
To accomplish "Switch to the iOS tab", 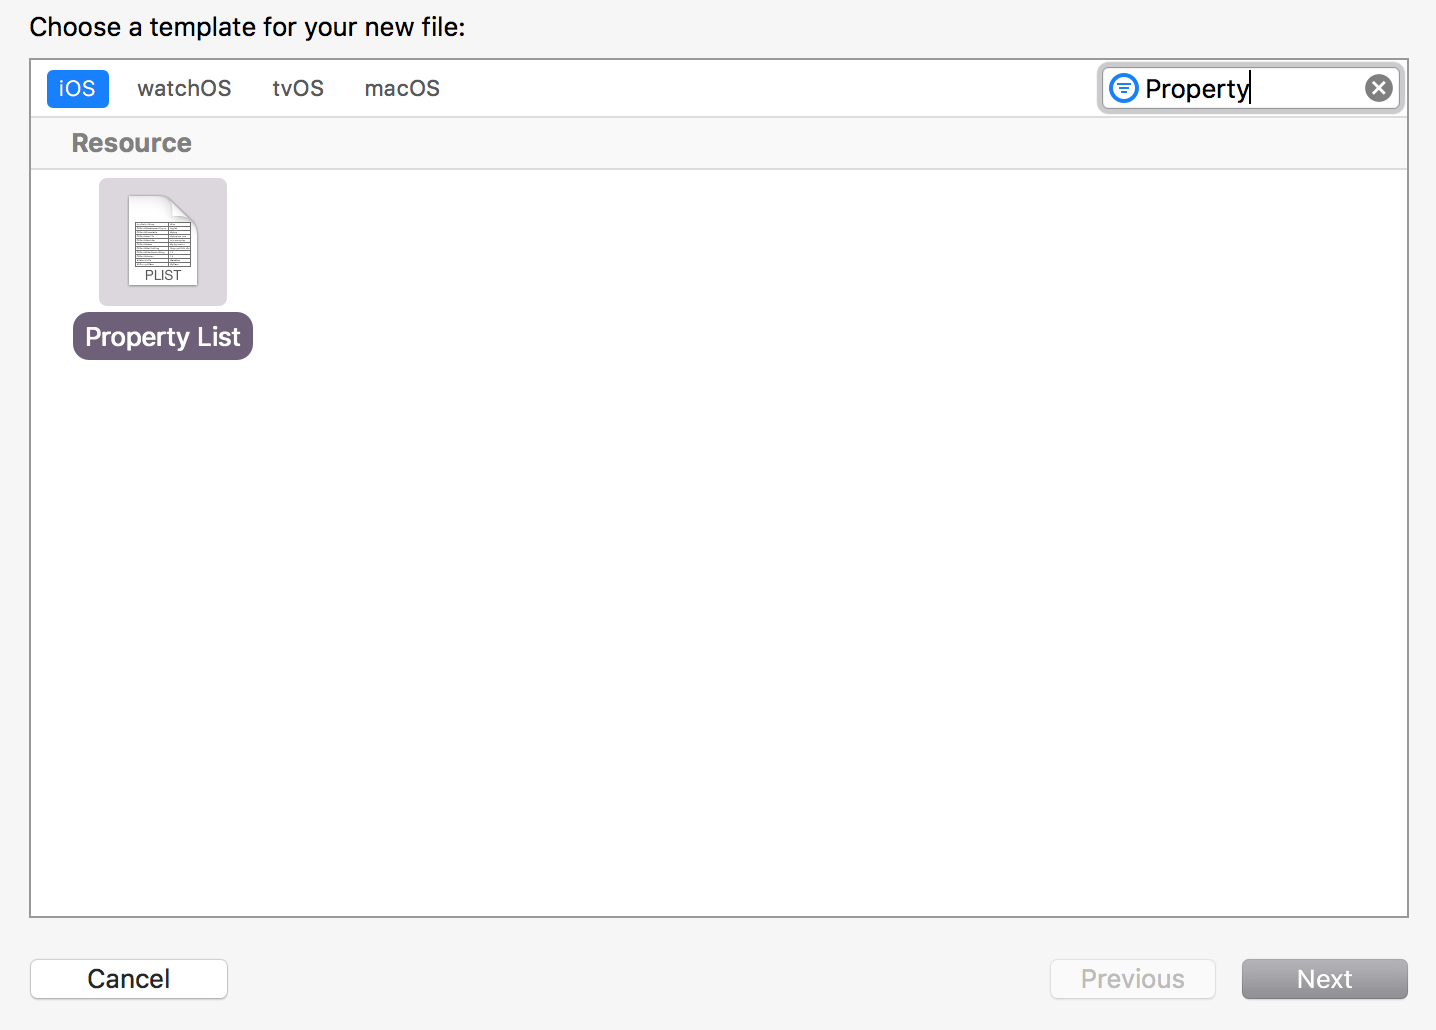I will click(x=77, y=88).
